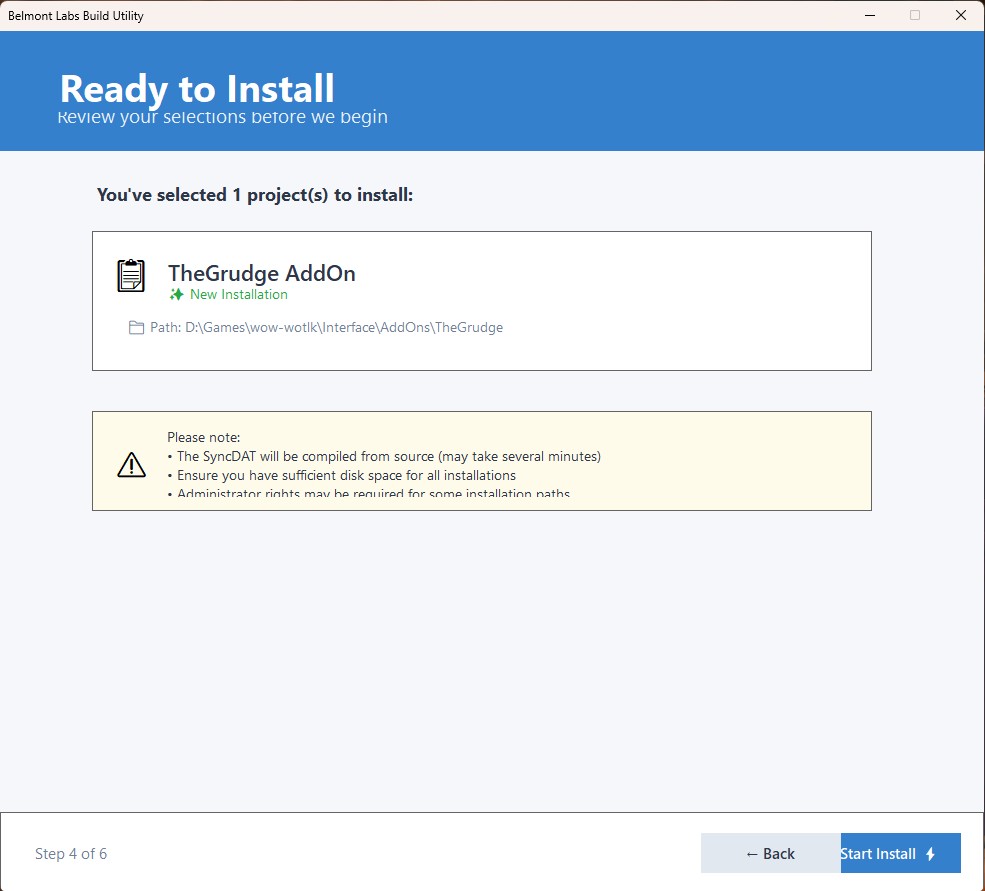Click the sufficient disk space note line
The image size is (985, 891).
pos(346,475)
